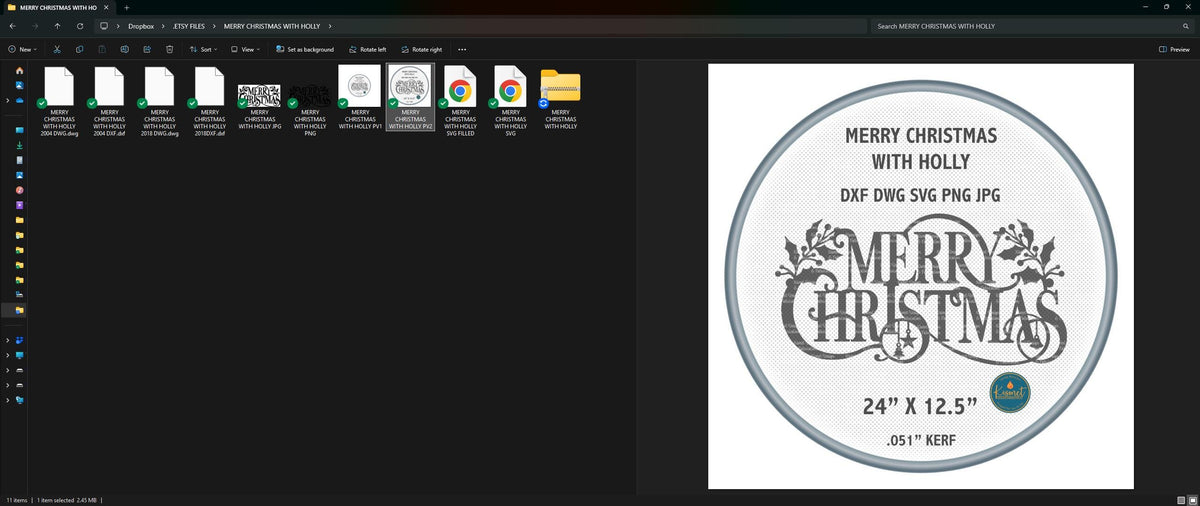This screenshot has height=506, width=1200.
Task: Select MERRY CHRISTMAS WITH HOLLY PV2 thumbnail
Action: click(x=410, y=98)
